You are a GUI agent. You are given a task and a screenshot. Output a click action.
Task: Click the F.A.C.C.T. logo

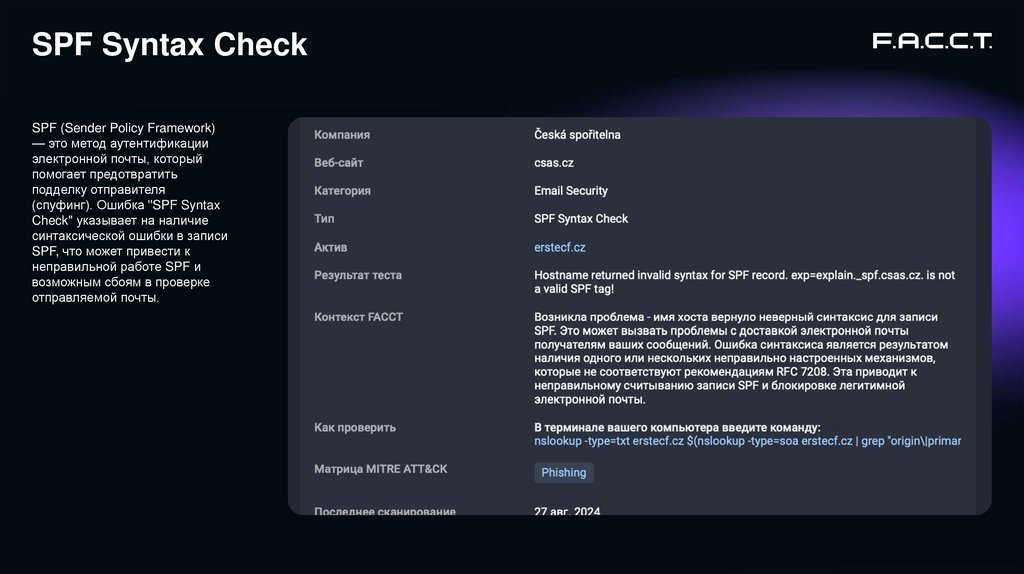point(931,41)
